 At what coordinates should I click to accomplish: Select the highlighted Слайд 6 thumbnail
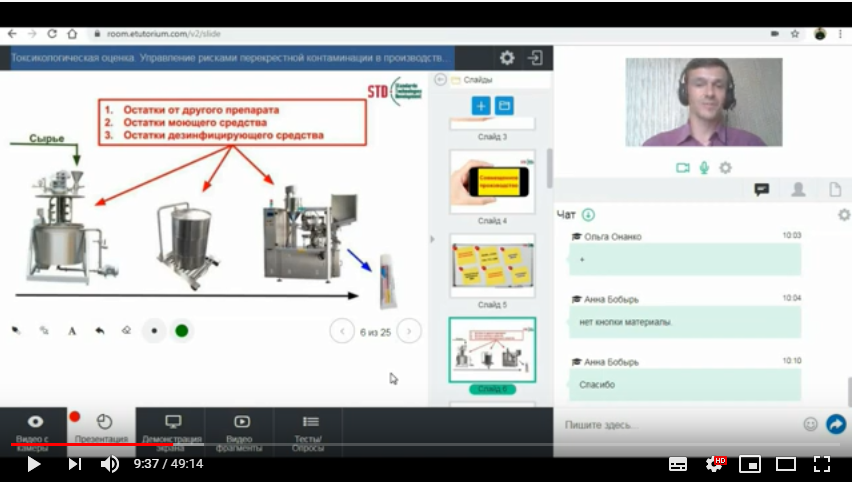pos(492,350)
